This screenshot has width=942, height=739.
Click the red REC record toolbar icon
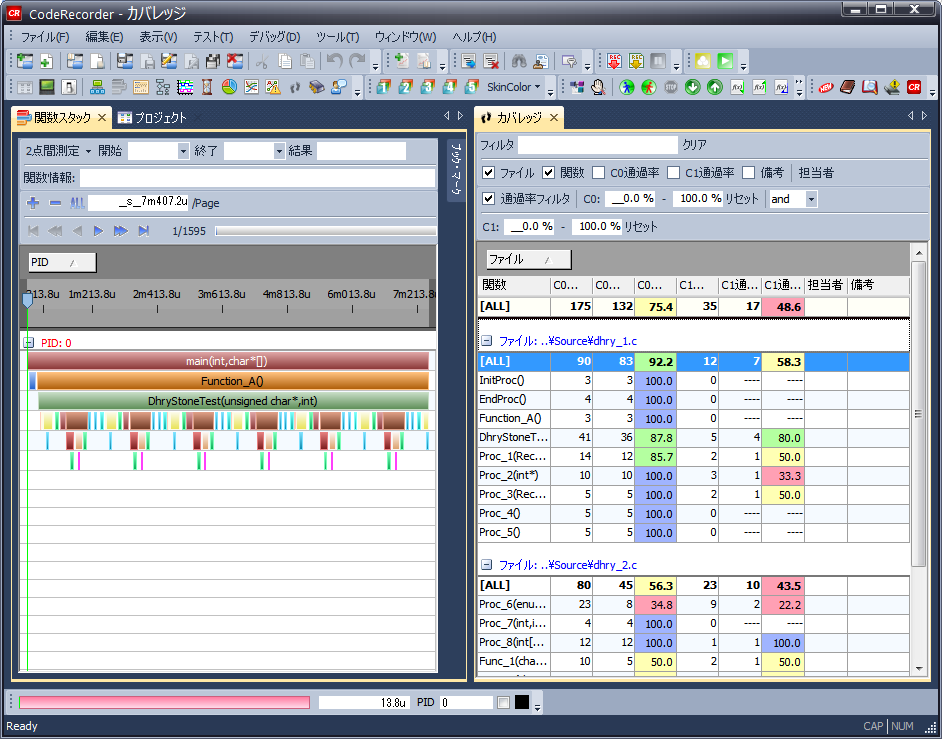point(614,61)
